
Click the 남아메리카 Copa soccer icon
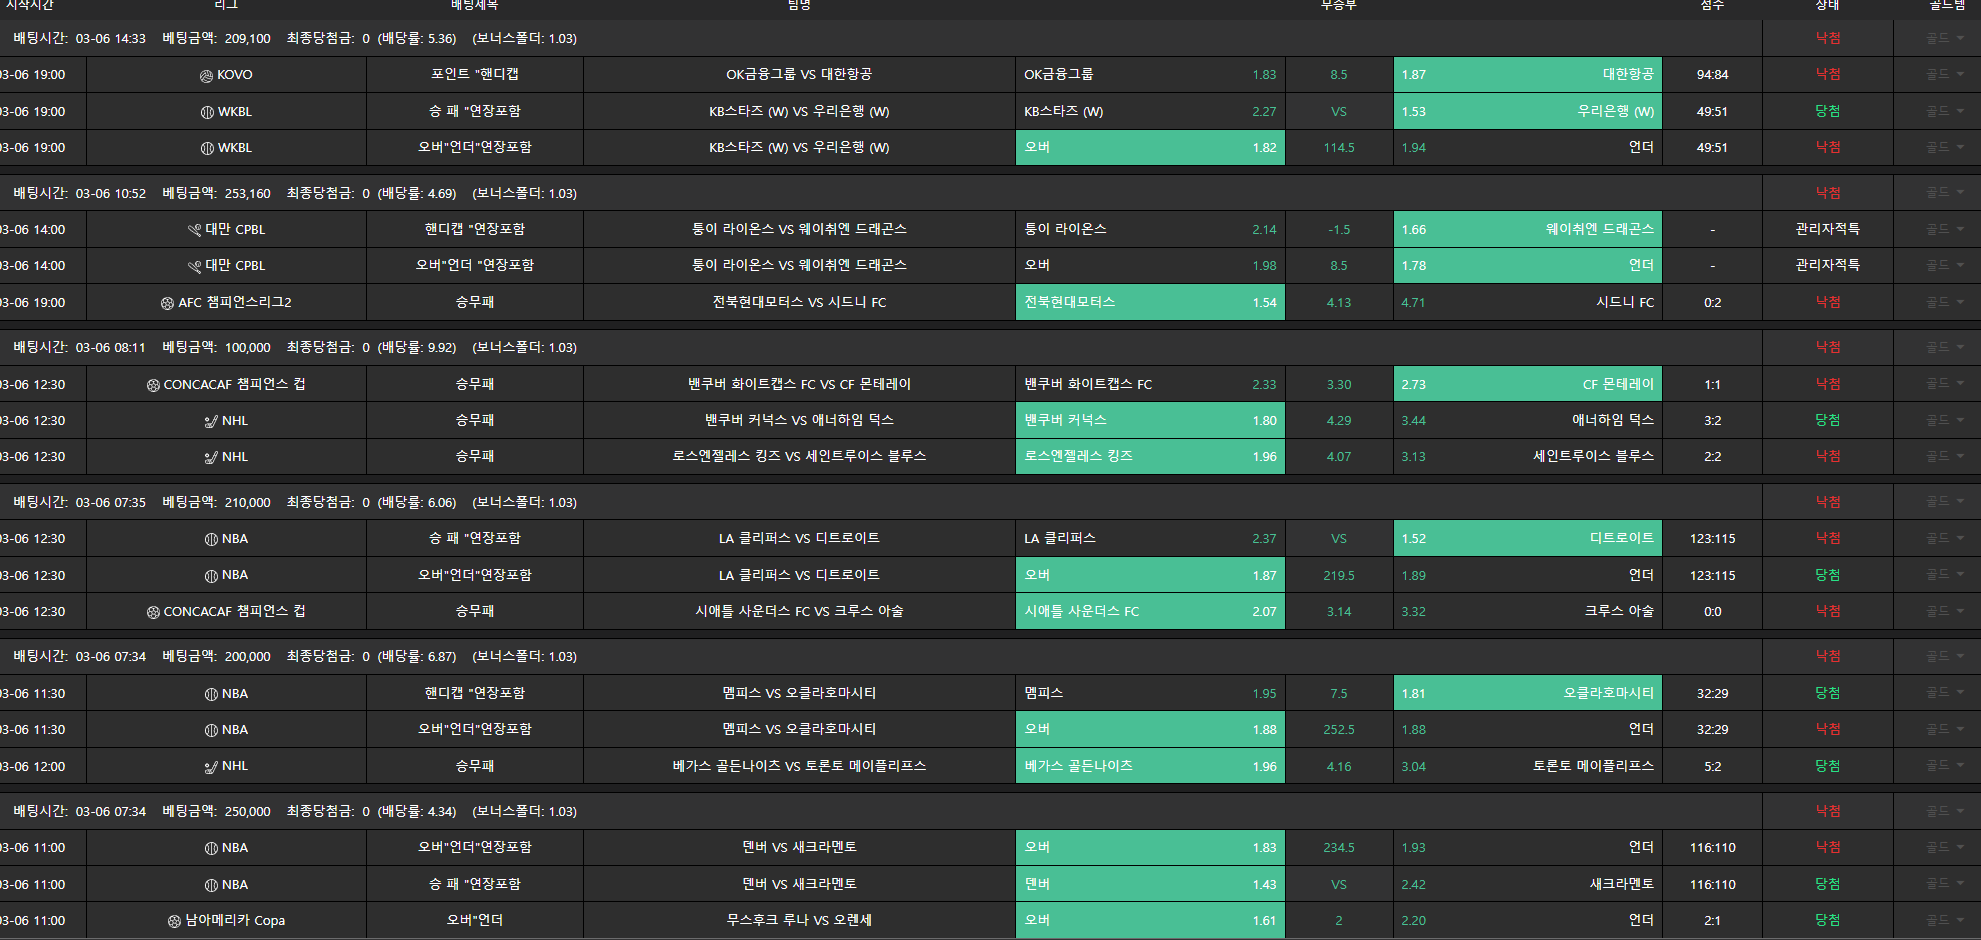coord(174,921)
